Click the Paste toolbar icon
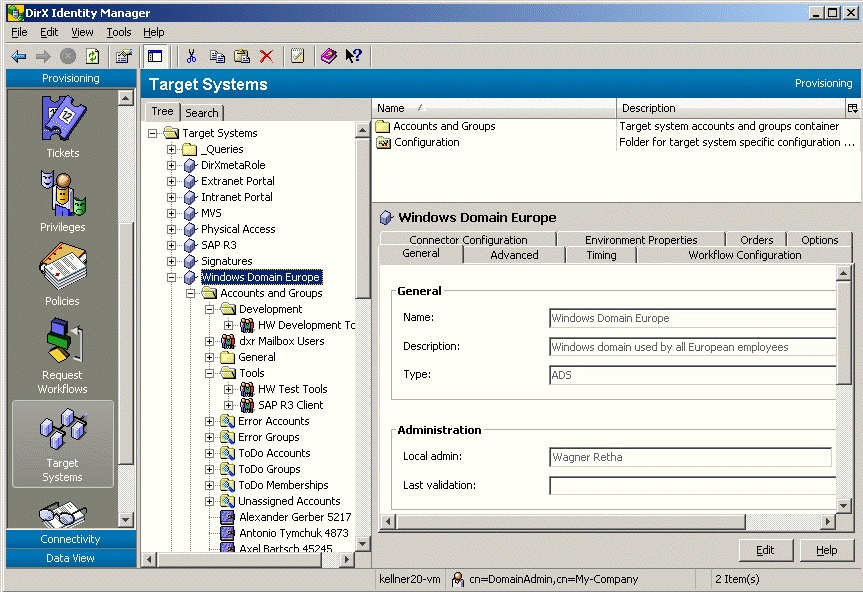863x592 pixels. click(241, 56)
